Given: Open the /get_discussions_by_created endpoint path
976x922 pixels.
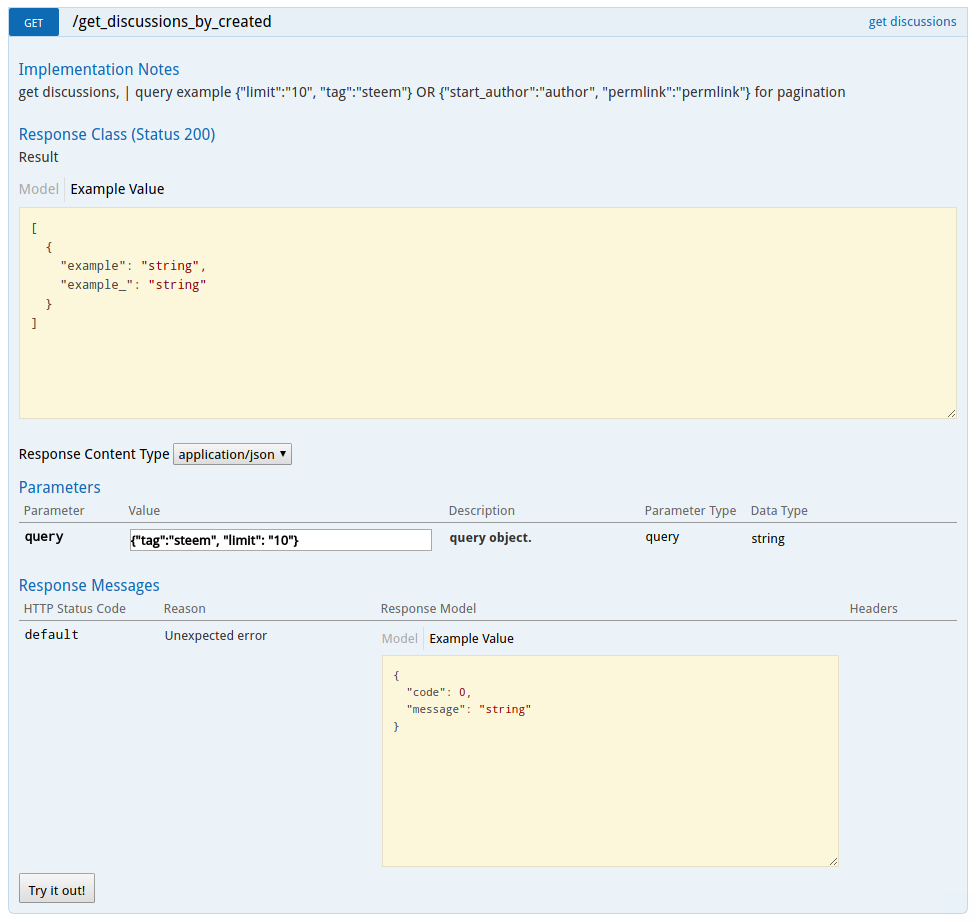Looking at the screenshot, I should click(x=172, y=22).
